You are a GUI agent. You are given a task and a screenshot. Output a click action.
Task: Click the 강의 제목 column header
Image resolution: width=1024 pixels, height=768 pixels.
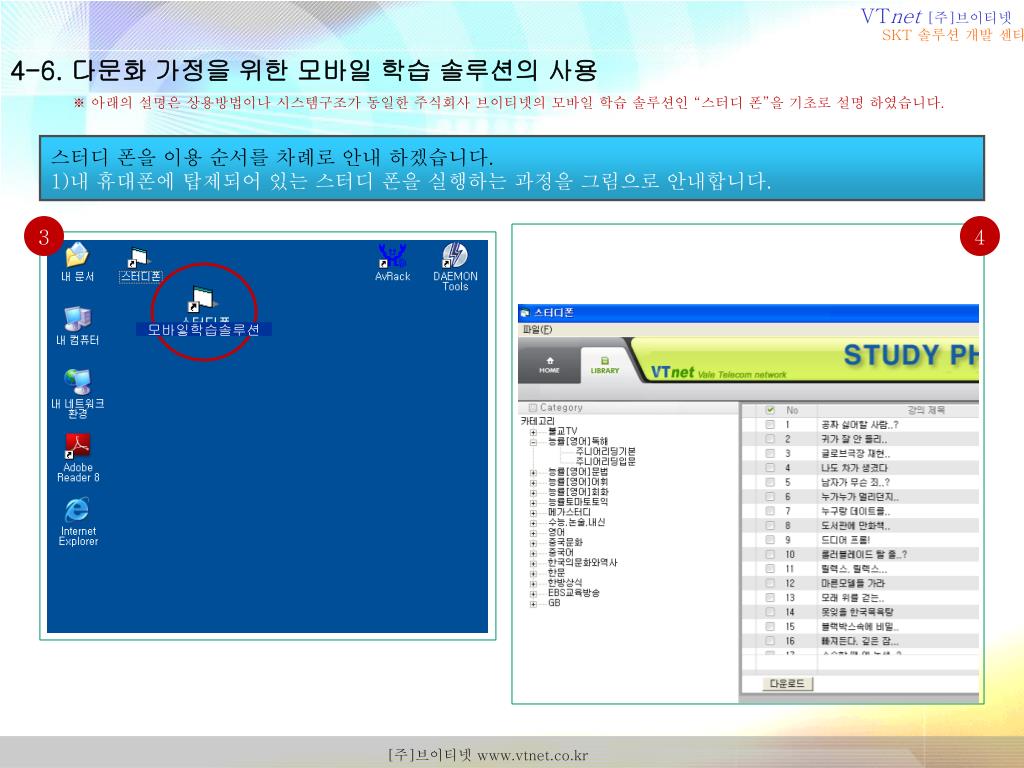925,410
